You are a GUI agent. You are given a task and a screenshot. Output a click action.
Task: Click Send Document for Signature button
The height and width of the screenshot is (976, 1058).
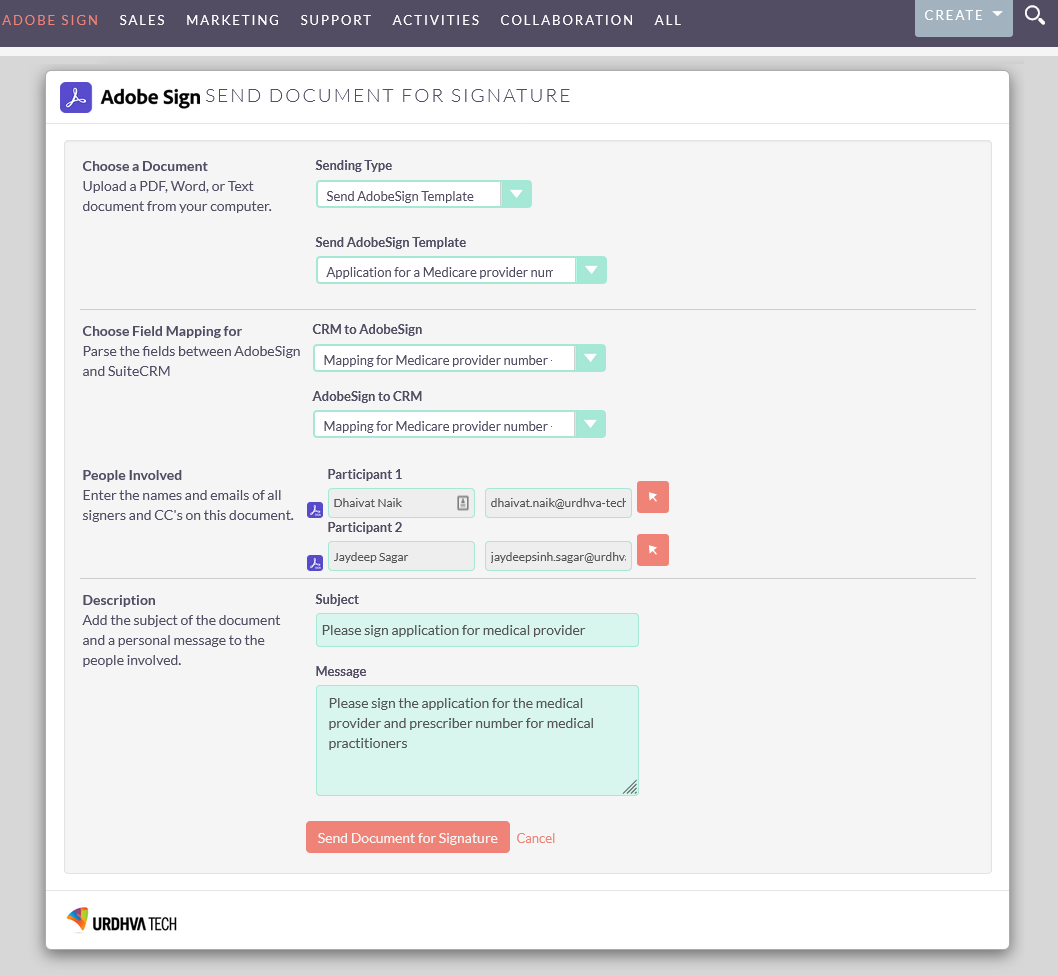[x=408, y=838]
